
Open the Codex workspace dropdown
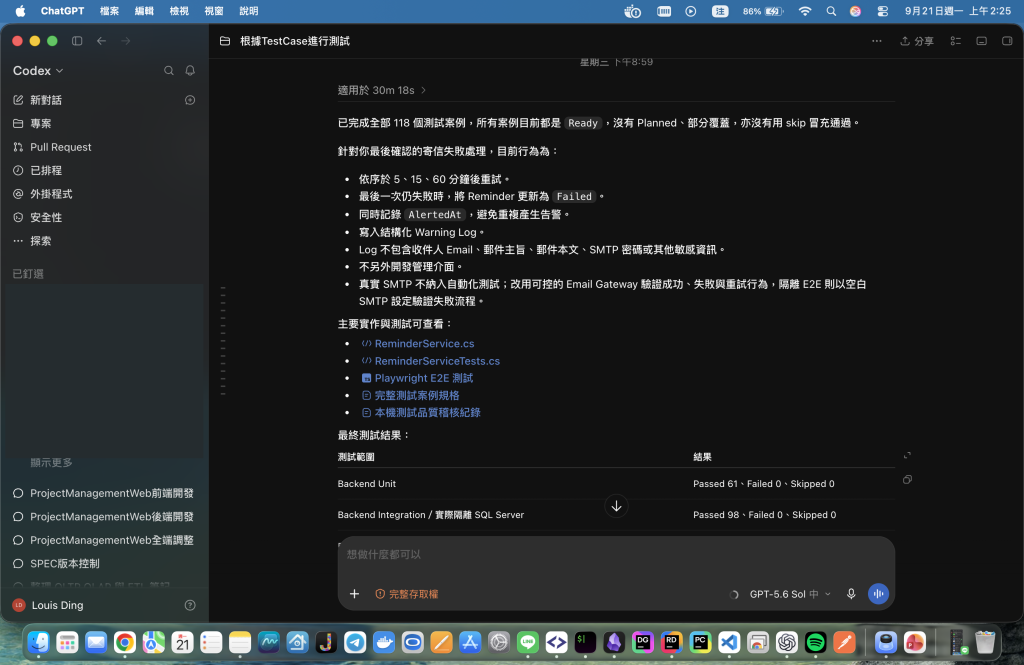click(x=38, y=71)
